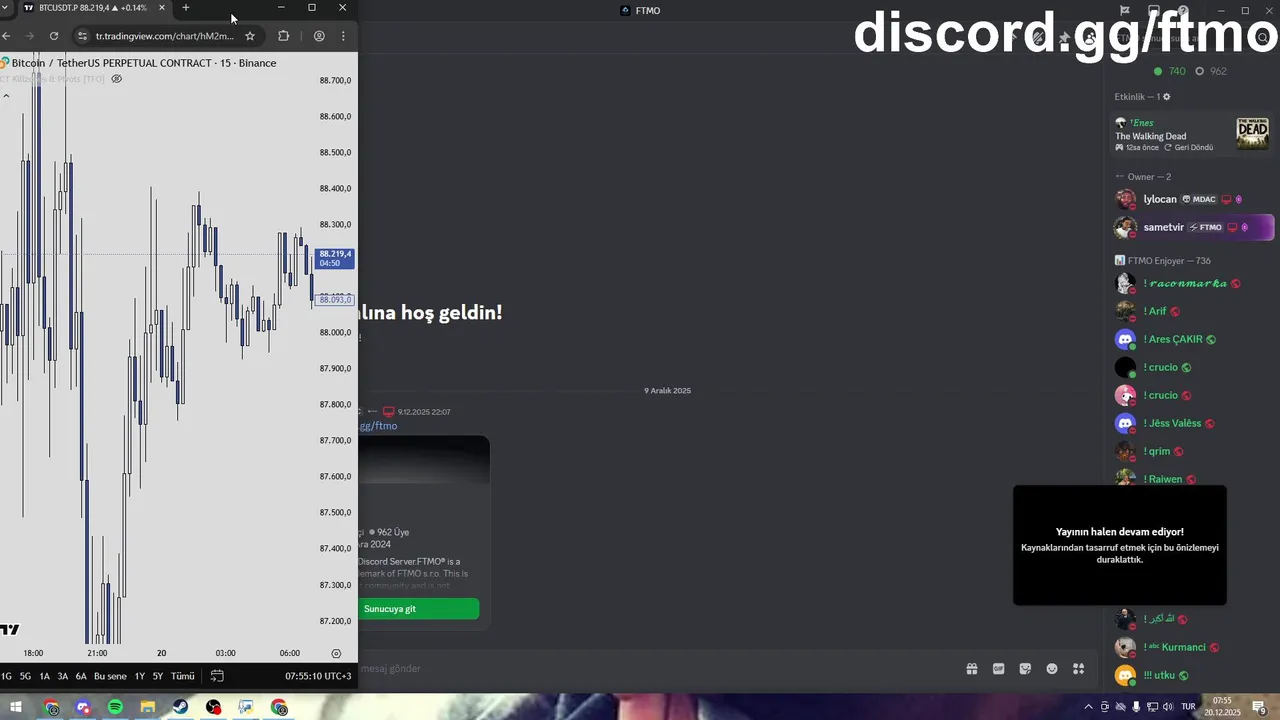This screenshot has width=1280, height=720.
Task: Open Windows Start menu
Action: (x=16, y=708)
